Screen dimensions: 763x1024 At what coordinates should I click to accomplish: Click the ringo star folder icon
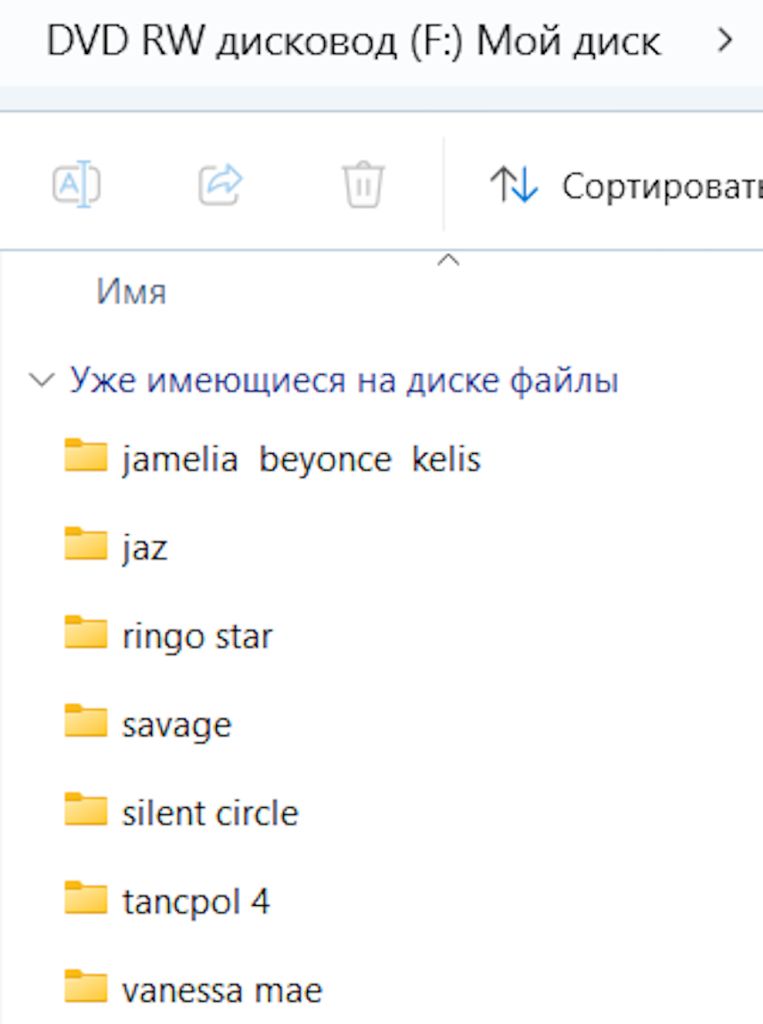click(x=86, y=632)
